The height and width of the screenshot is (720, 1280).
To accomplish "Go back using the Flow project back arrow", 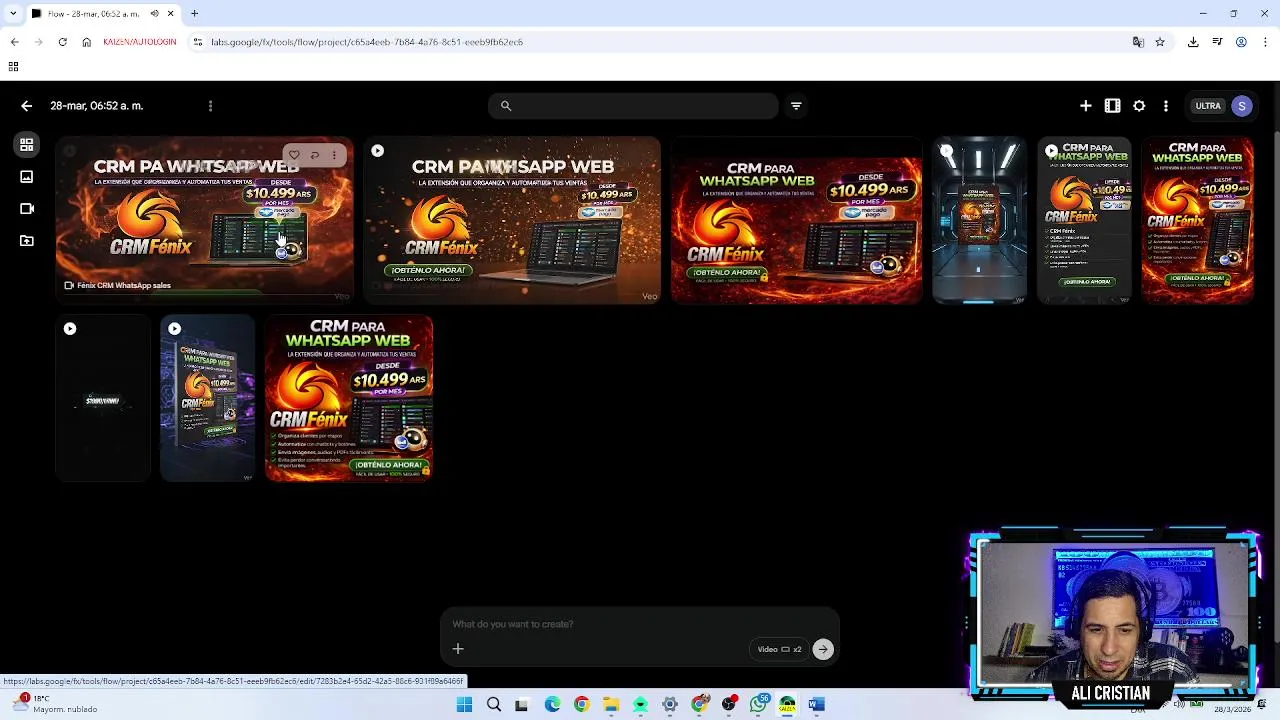I will [27, 106].
